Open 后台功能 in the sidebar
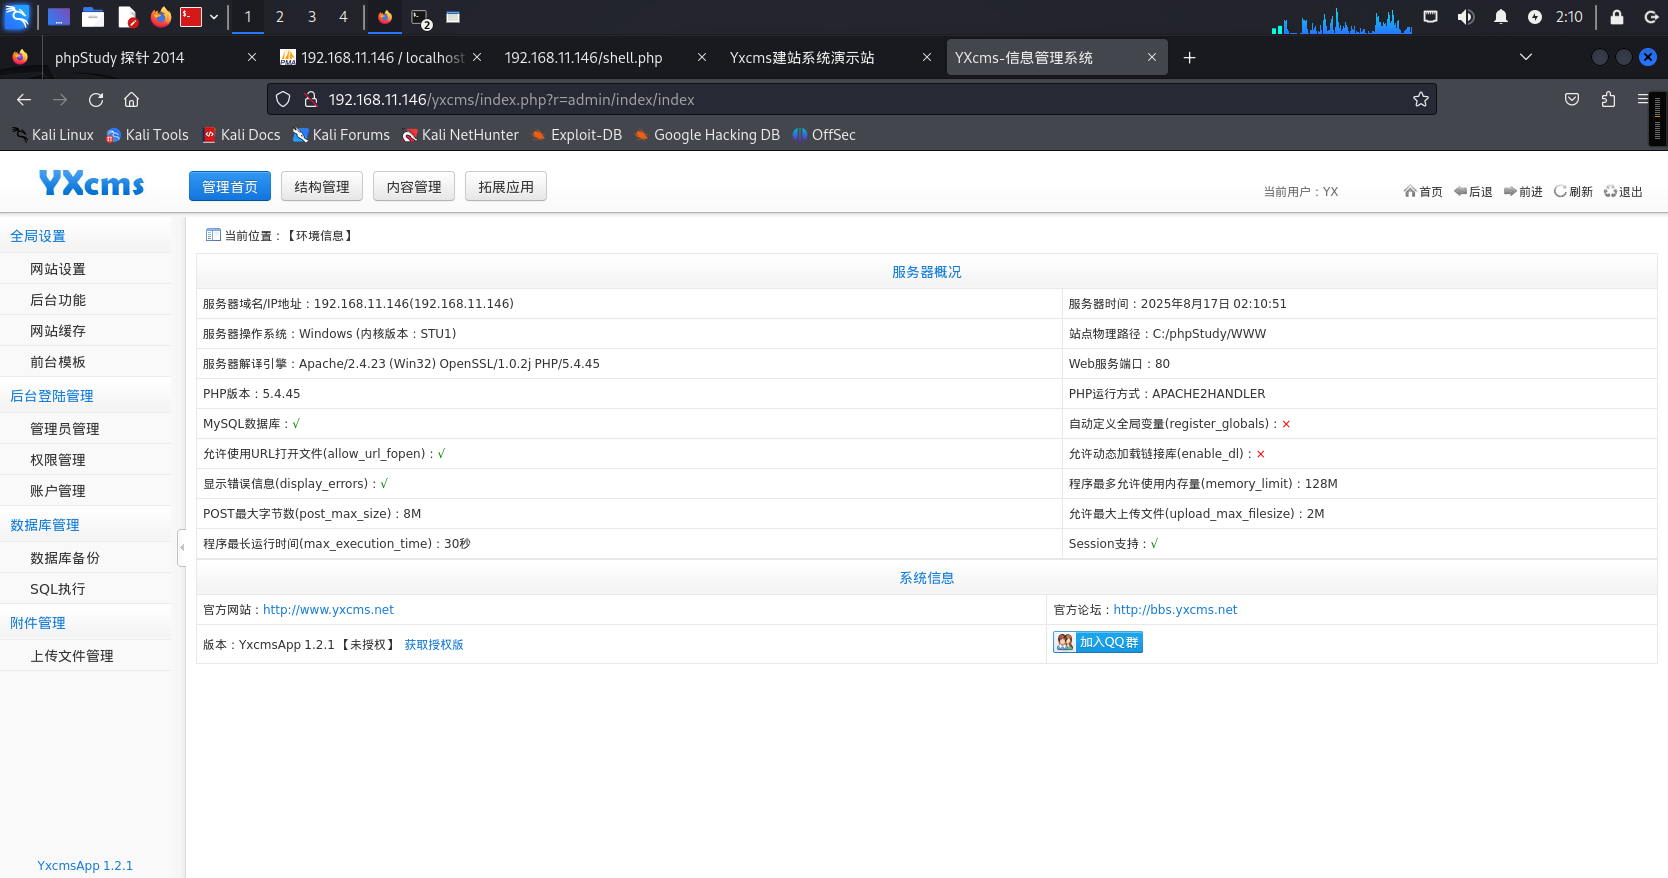Image resolution: width=1668 pixels, height=878 pixels. point(58,300)
